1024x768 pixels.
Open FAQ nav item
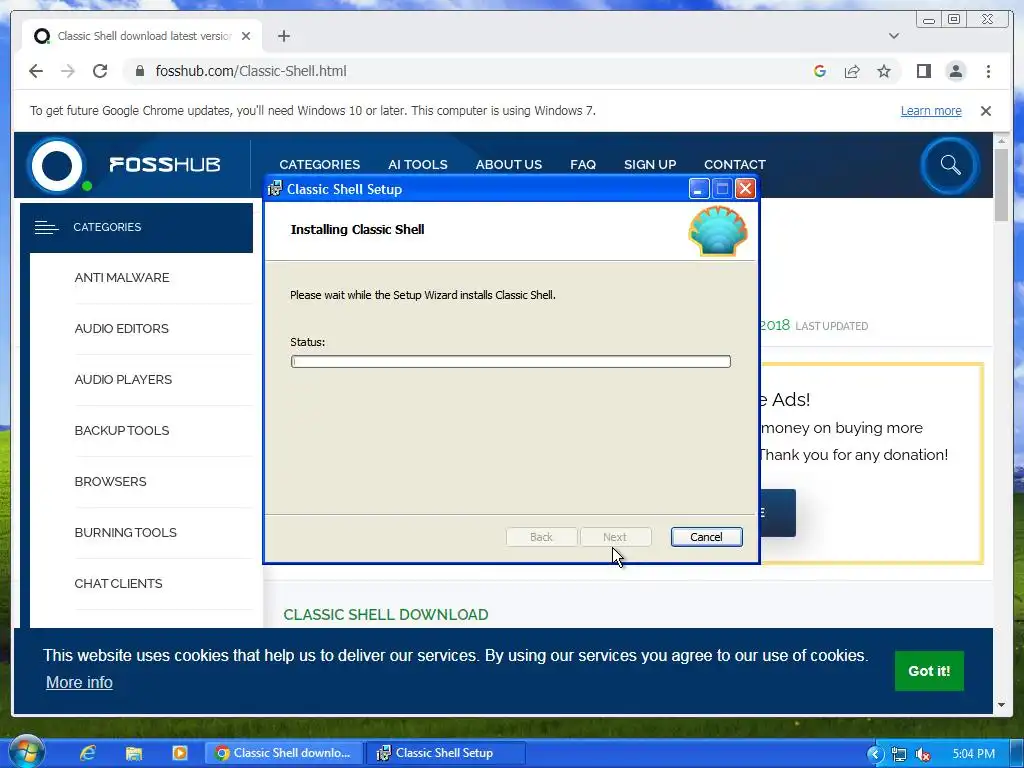pyautogui.click(x=583, y=165)
